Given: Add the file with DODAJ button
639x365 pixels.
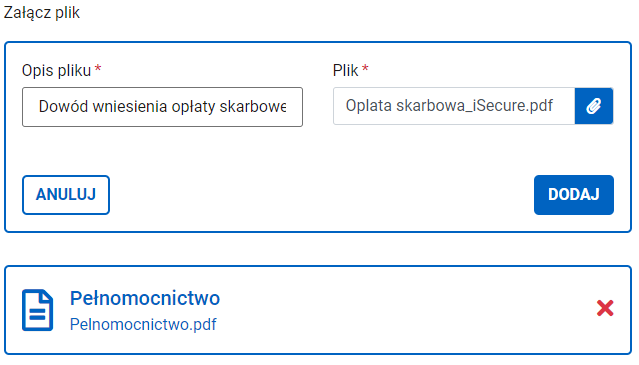Looking at the screenshot, I should 574,195.
